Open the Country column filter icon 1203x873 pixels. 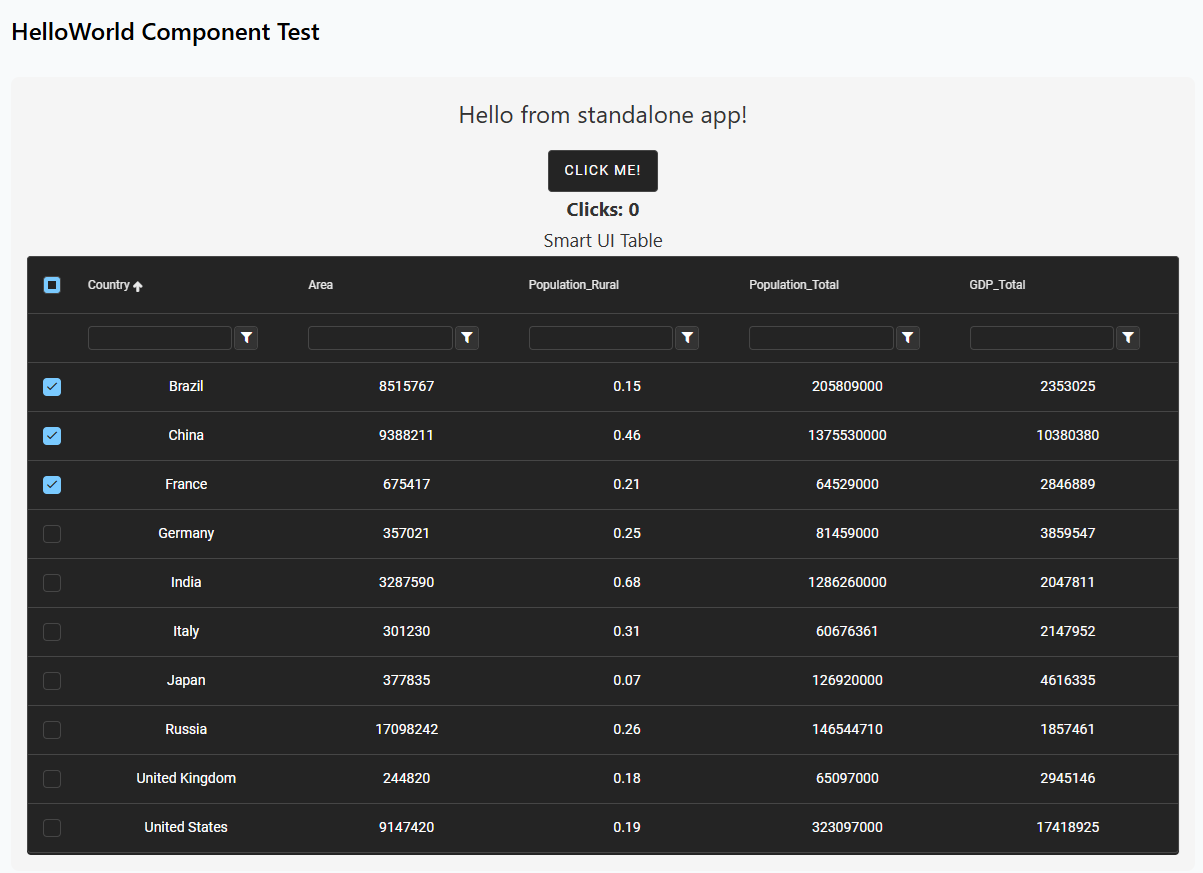pyautogui.click(x=246, y=338)
